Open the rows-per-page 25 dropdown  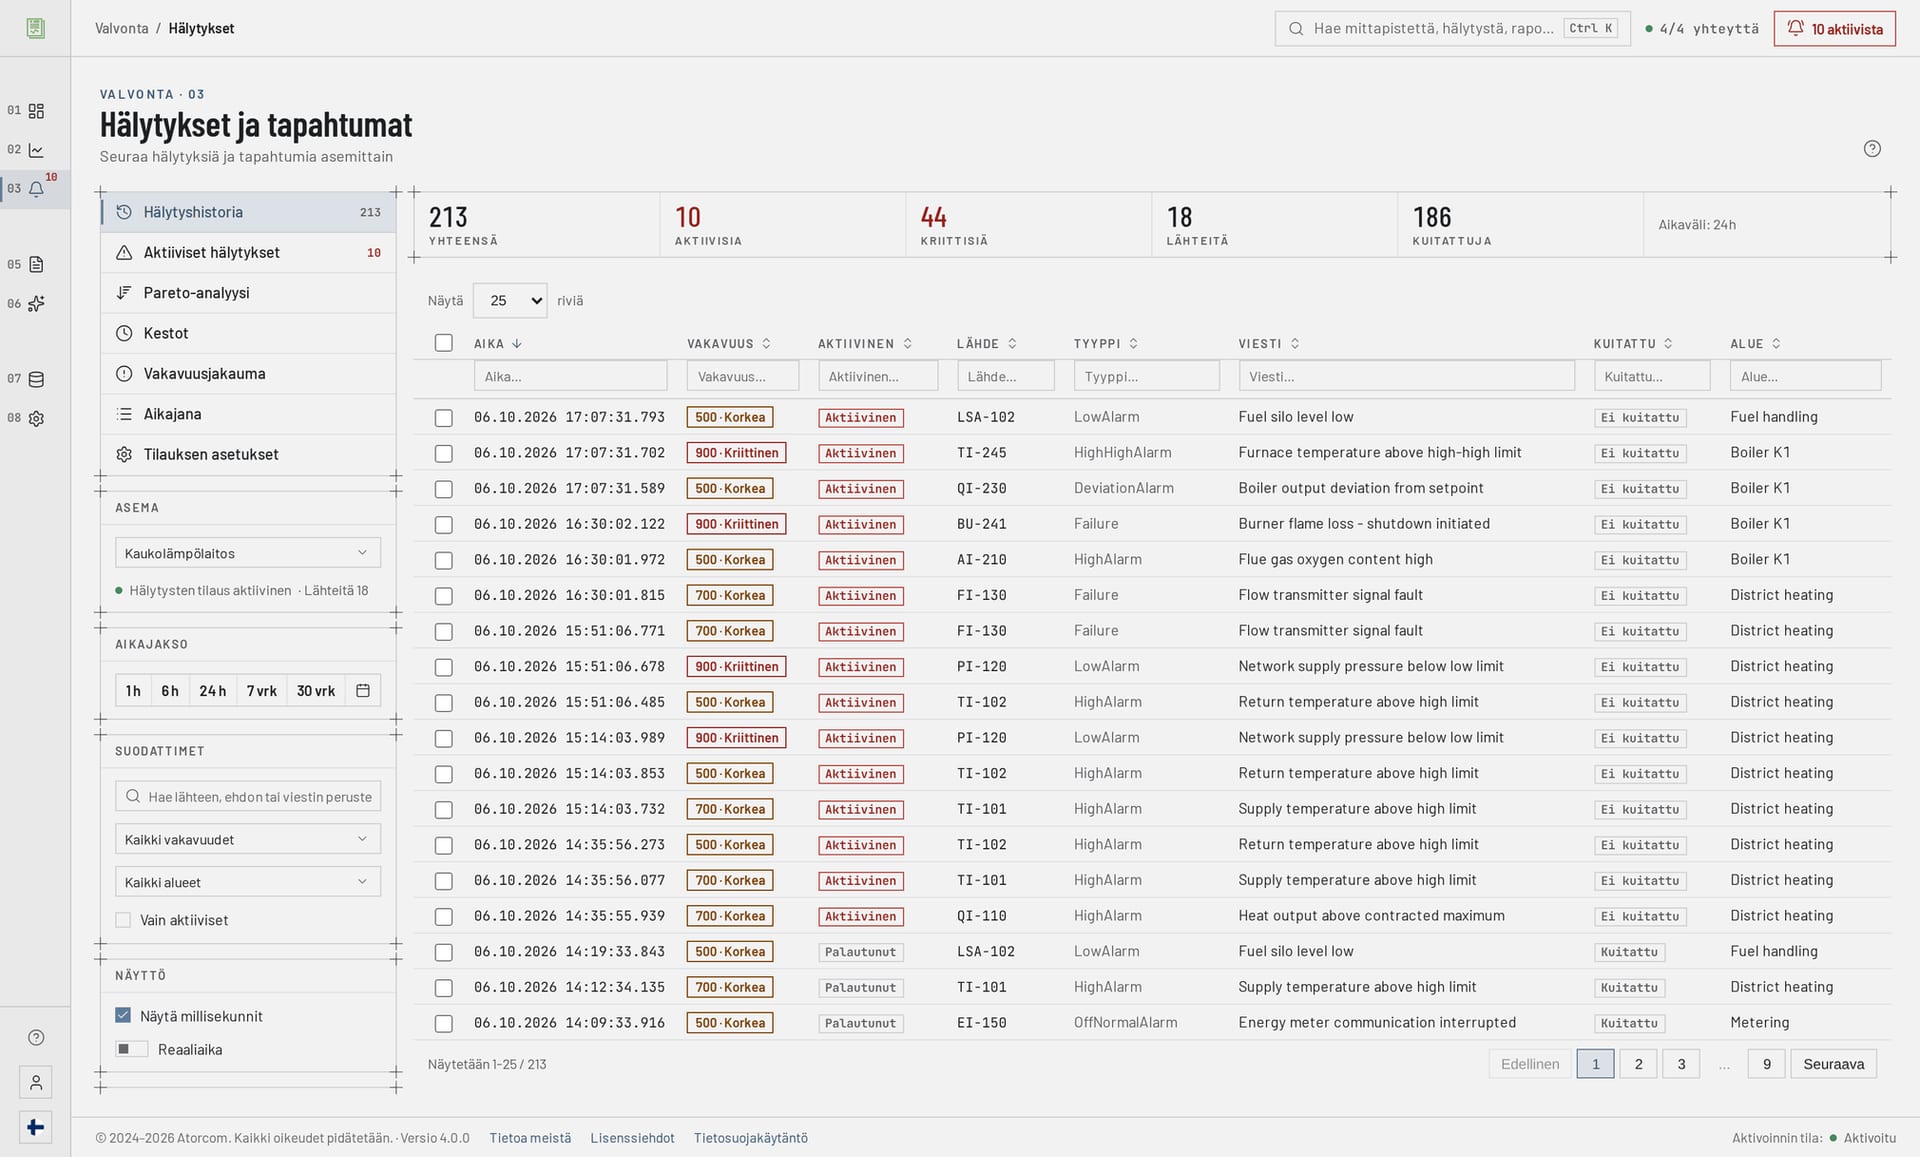(510, 301)
